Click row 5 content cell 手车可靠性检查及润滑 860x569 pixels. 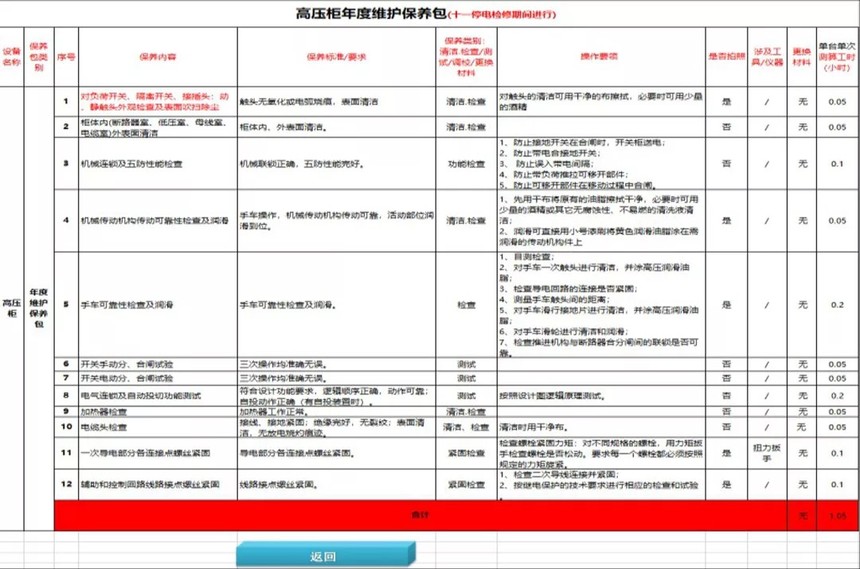pyautogui.click(x=158, y=305)
